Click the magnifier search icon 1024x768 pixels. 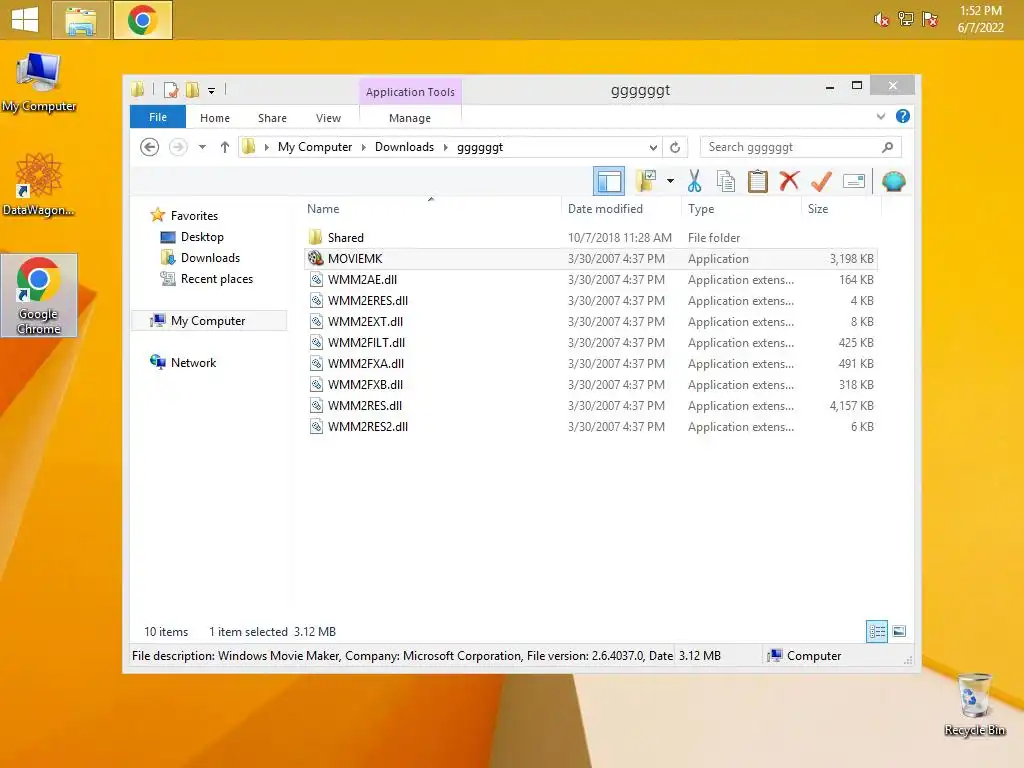(888, 147)
